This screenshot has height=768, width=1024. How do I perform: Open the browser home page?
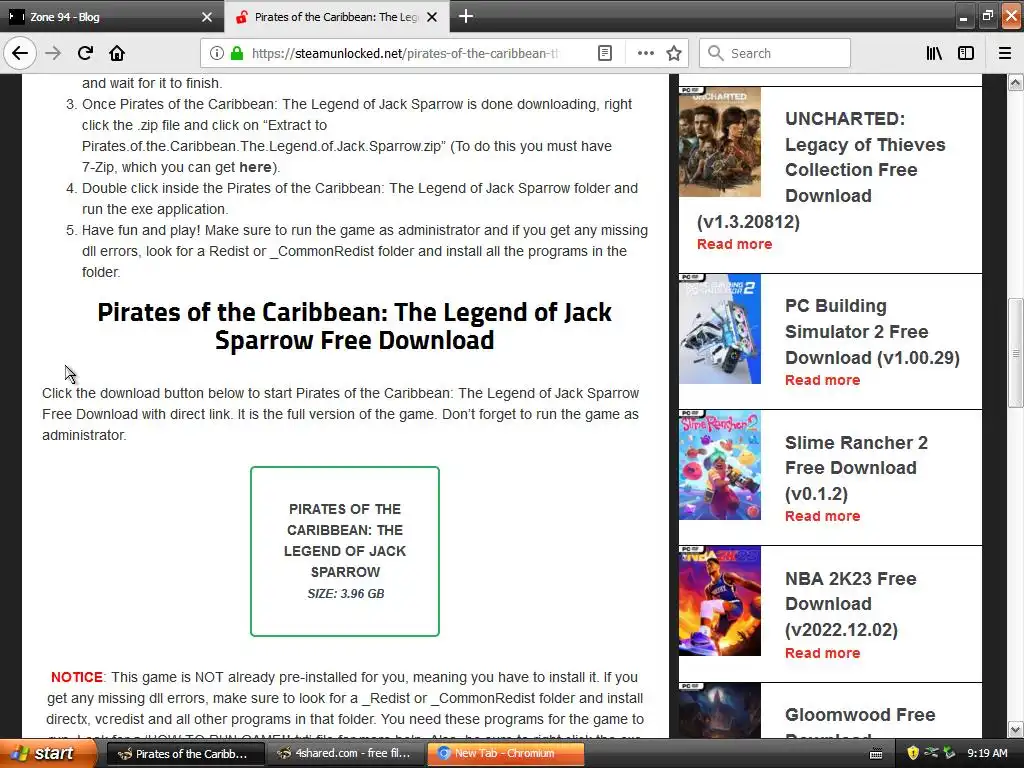point(117,53)
